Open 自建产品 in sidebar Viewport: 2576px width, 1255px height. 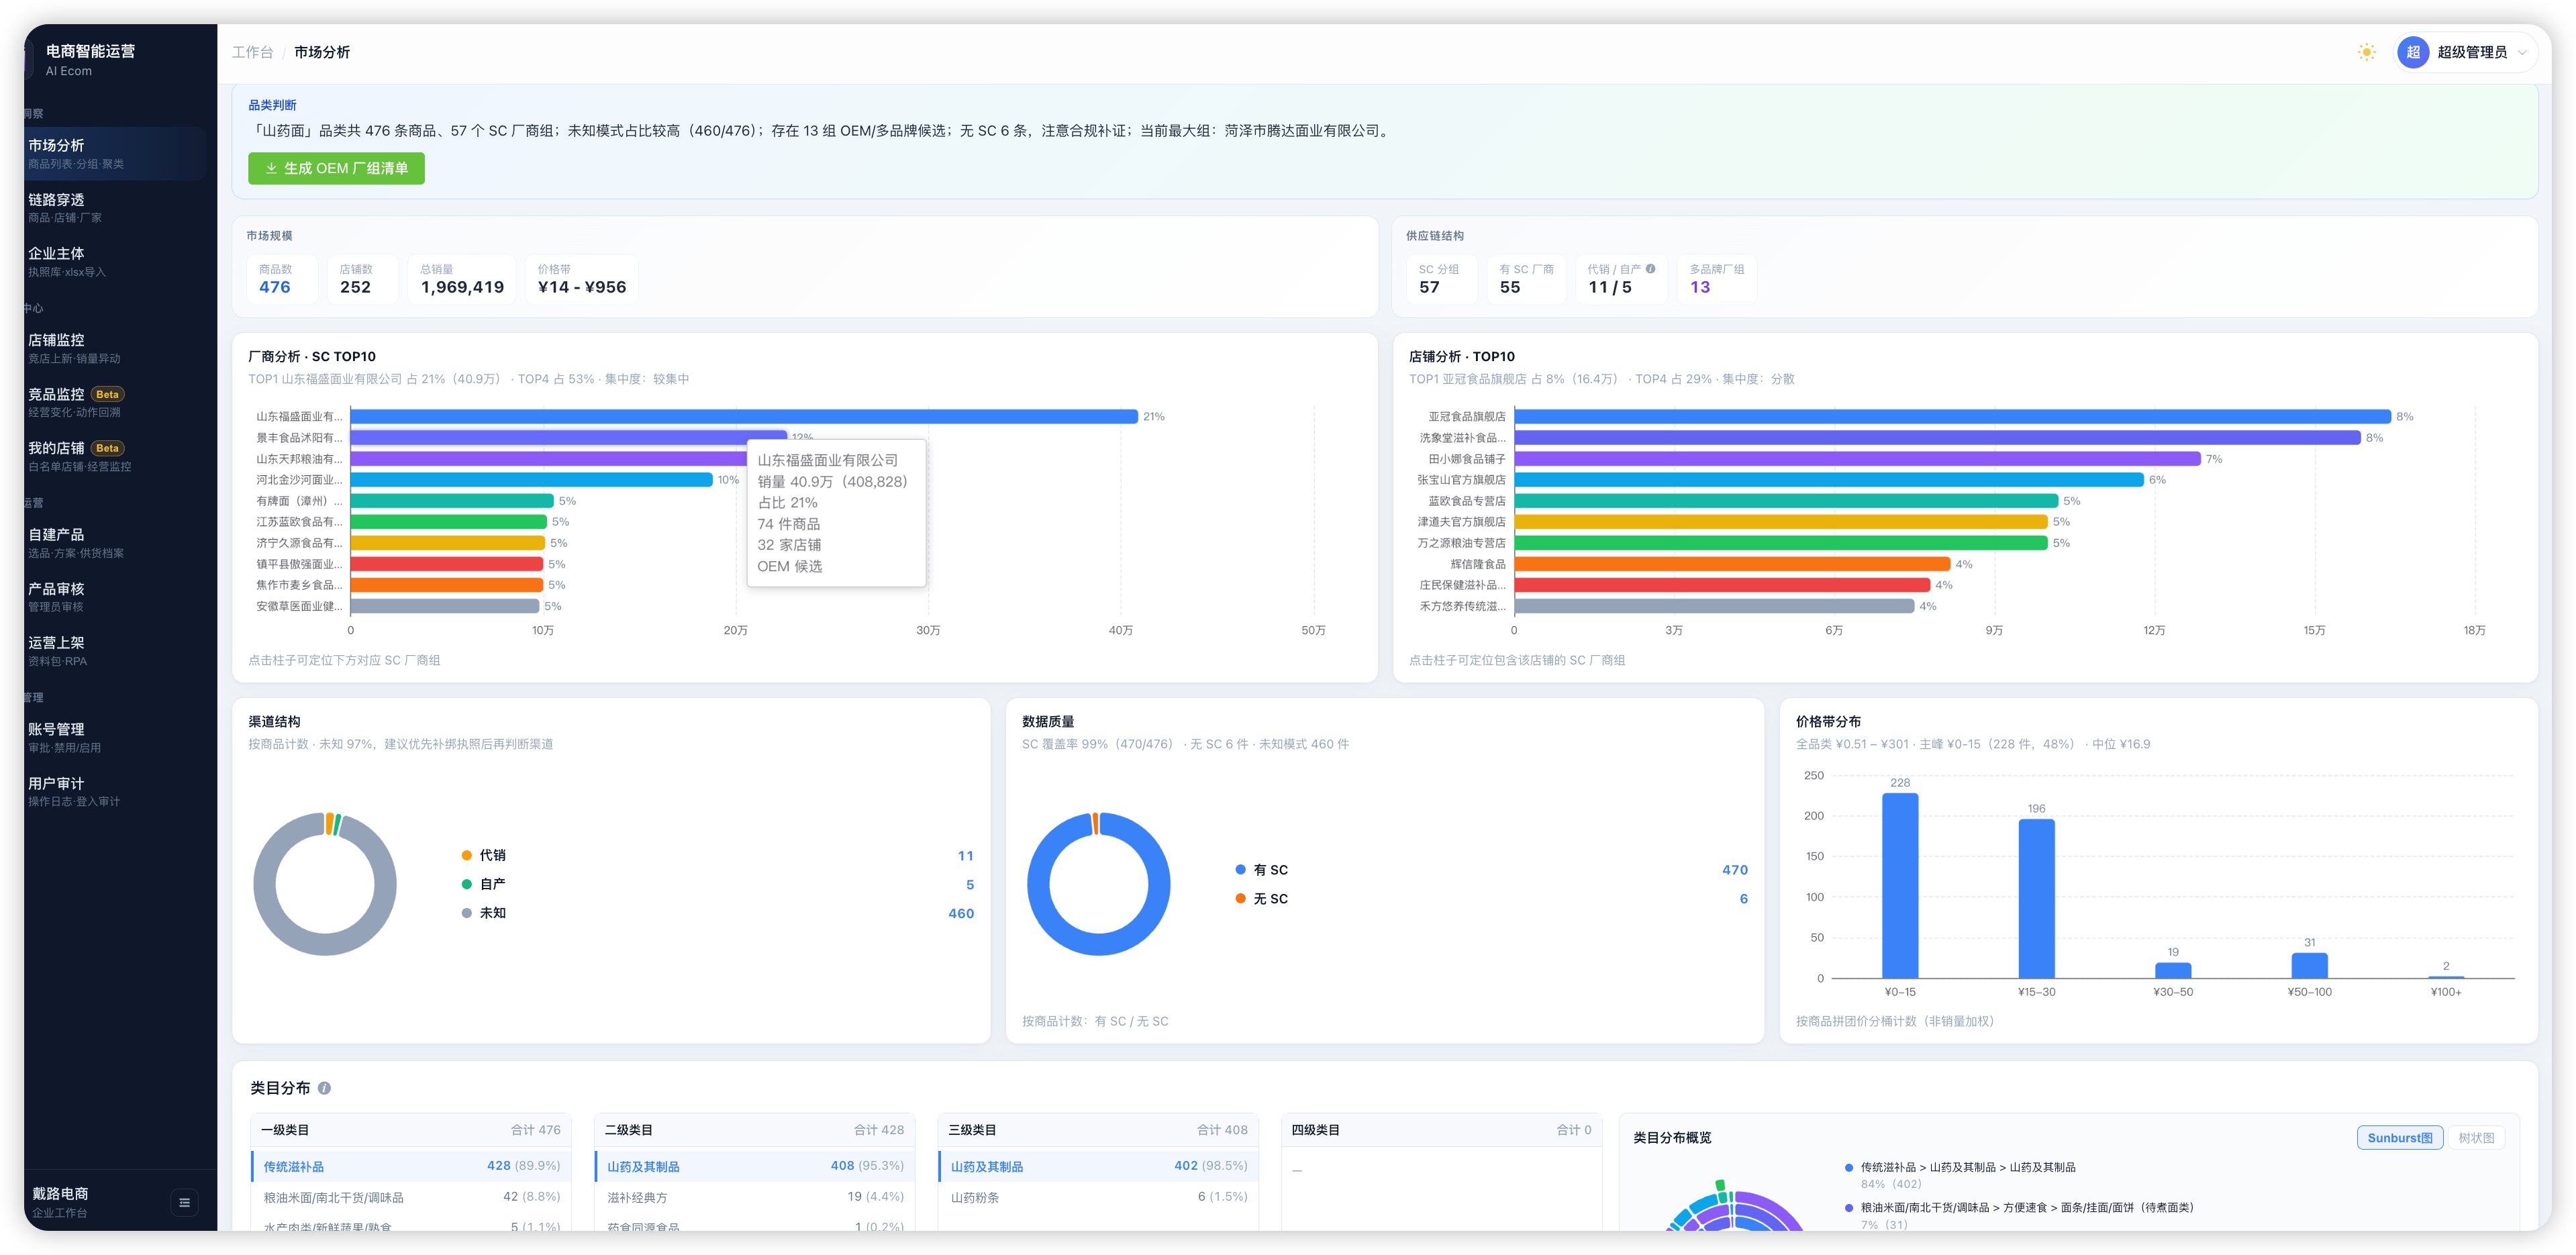point(115,542)
